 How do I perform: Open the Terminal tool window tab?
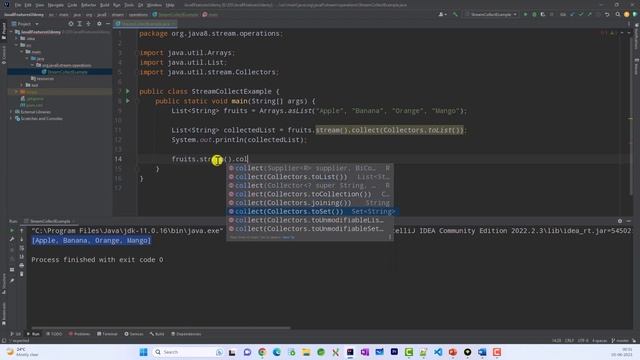click(x=107, y=334)
